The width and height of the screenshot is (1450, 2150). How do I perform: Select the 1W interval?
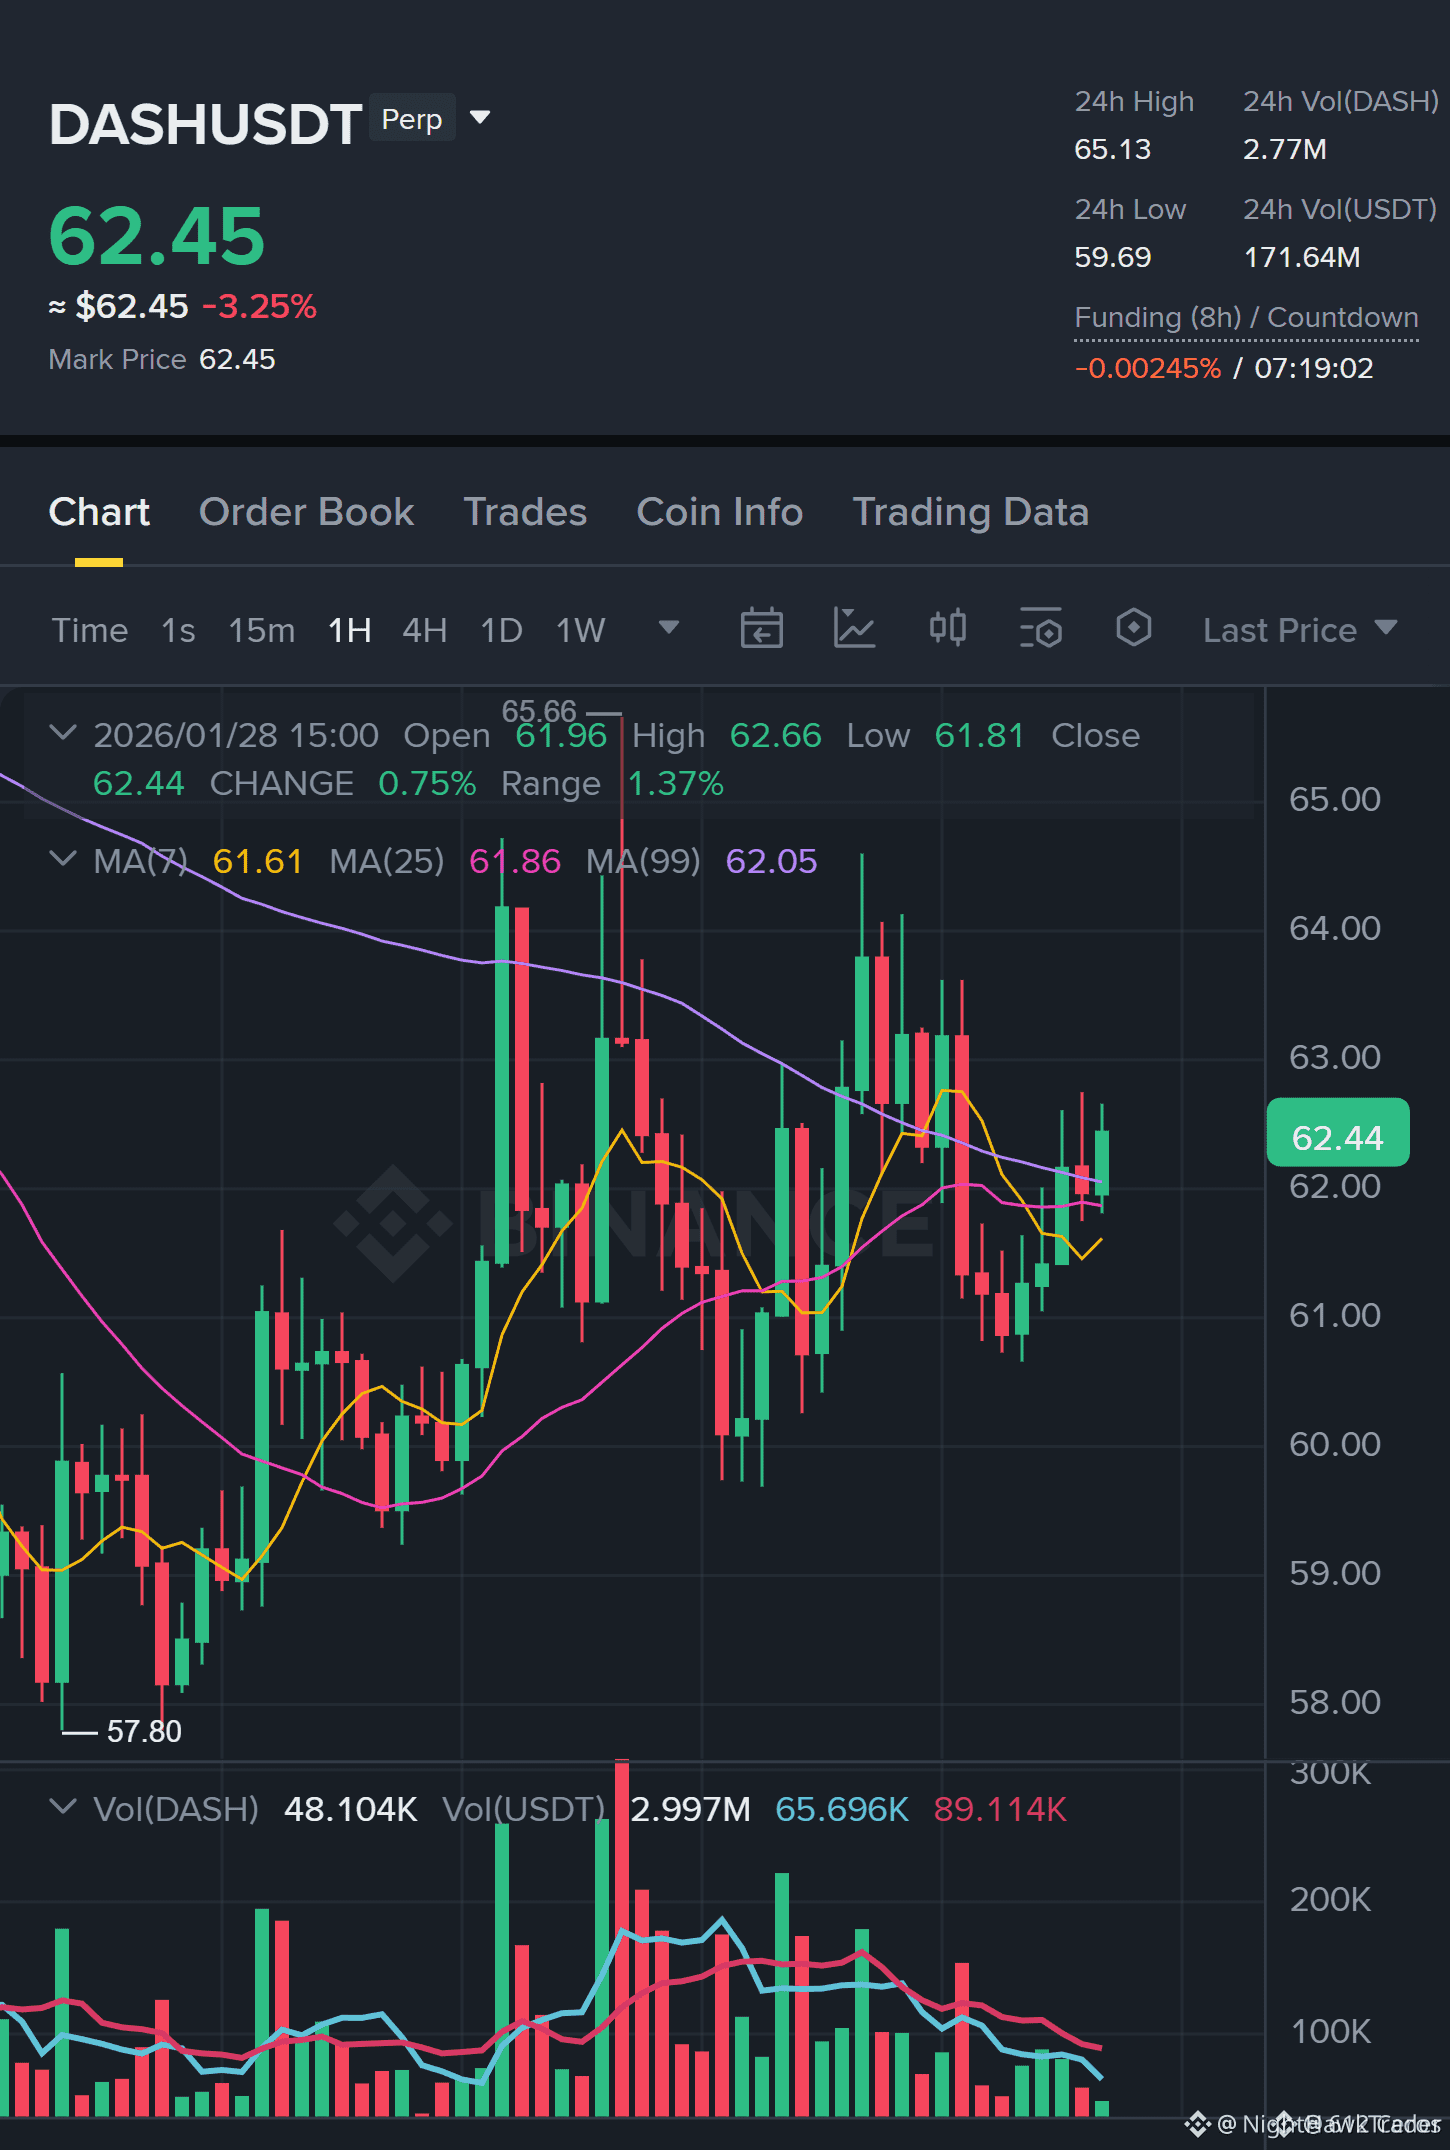pyautogui.click(x=580, y=630)
